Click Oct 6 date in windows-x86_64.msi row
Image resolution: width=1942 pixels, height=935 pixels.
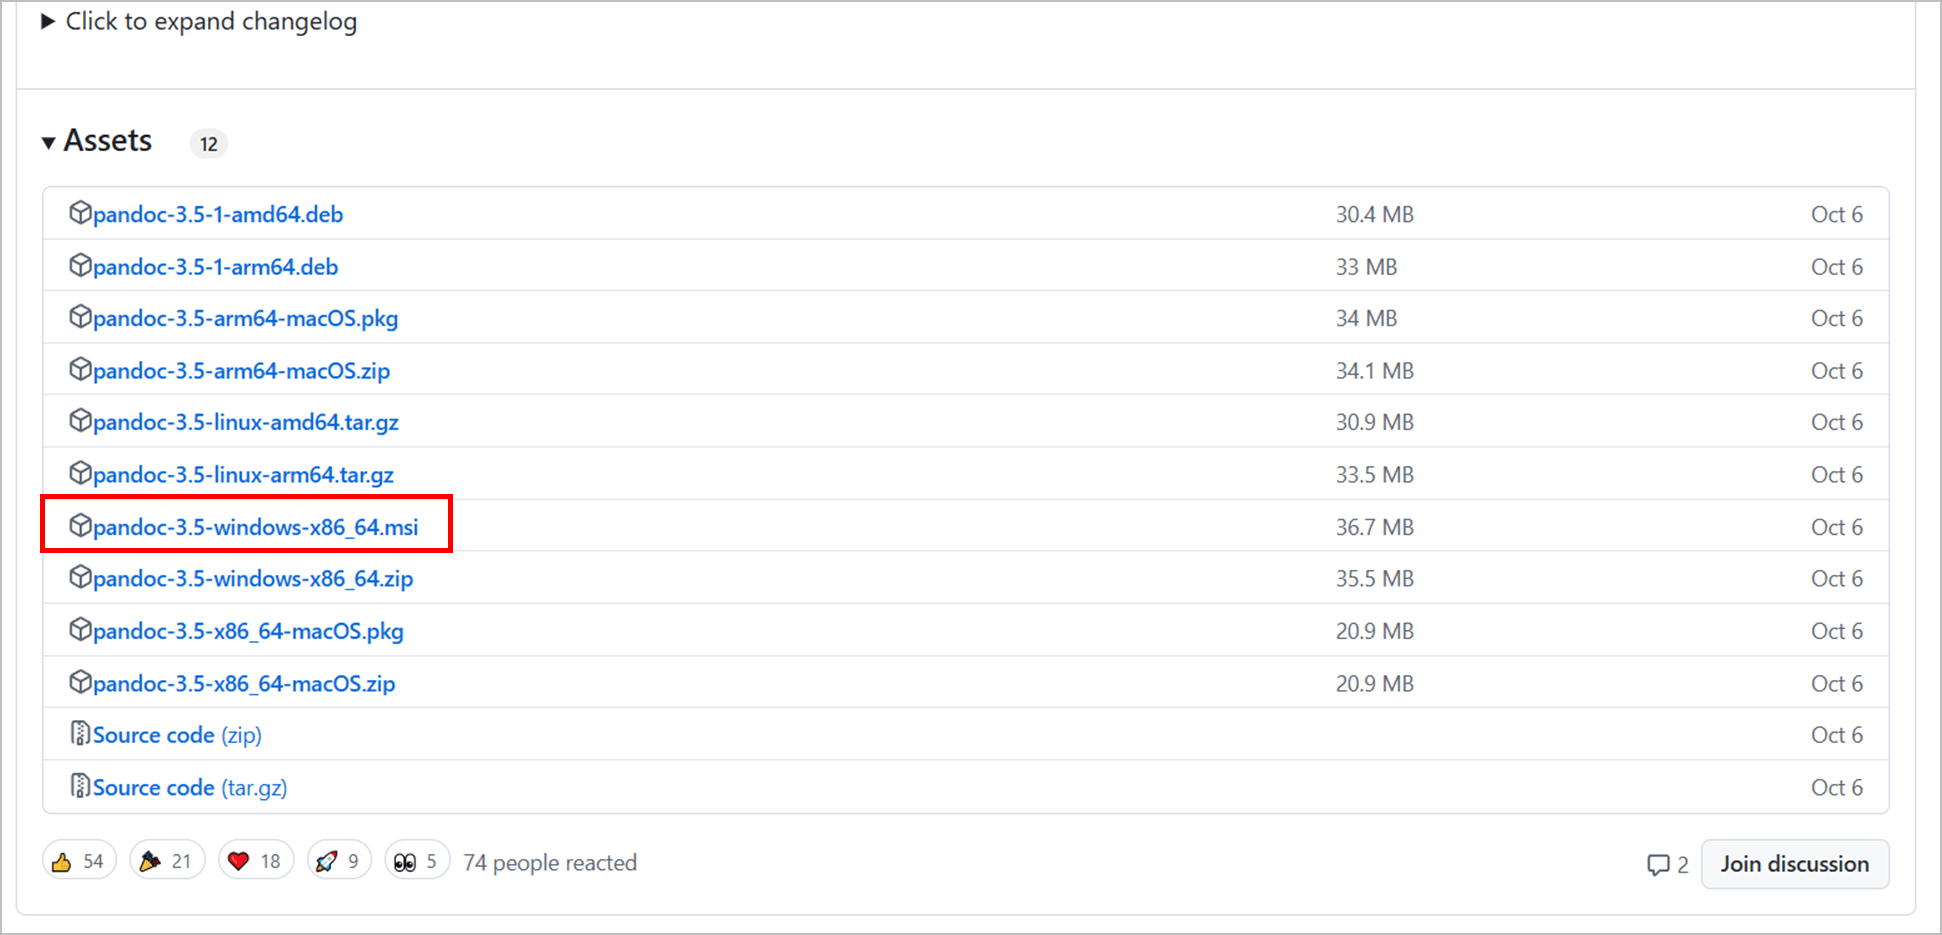point(1837,527)
